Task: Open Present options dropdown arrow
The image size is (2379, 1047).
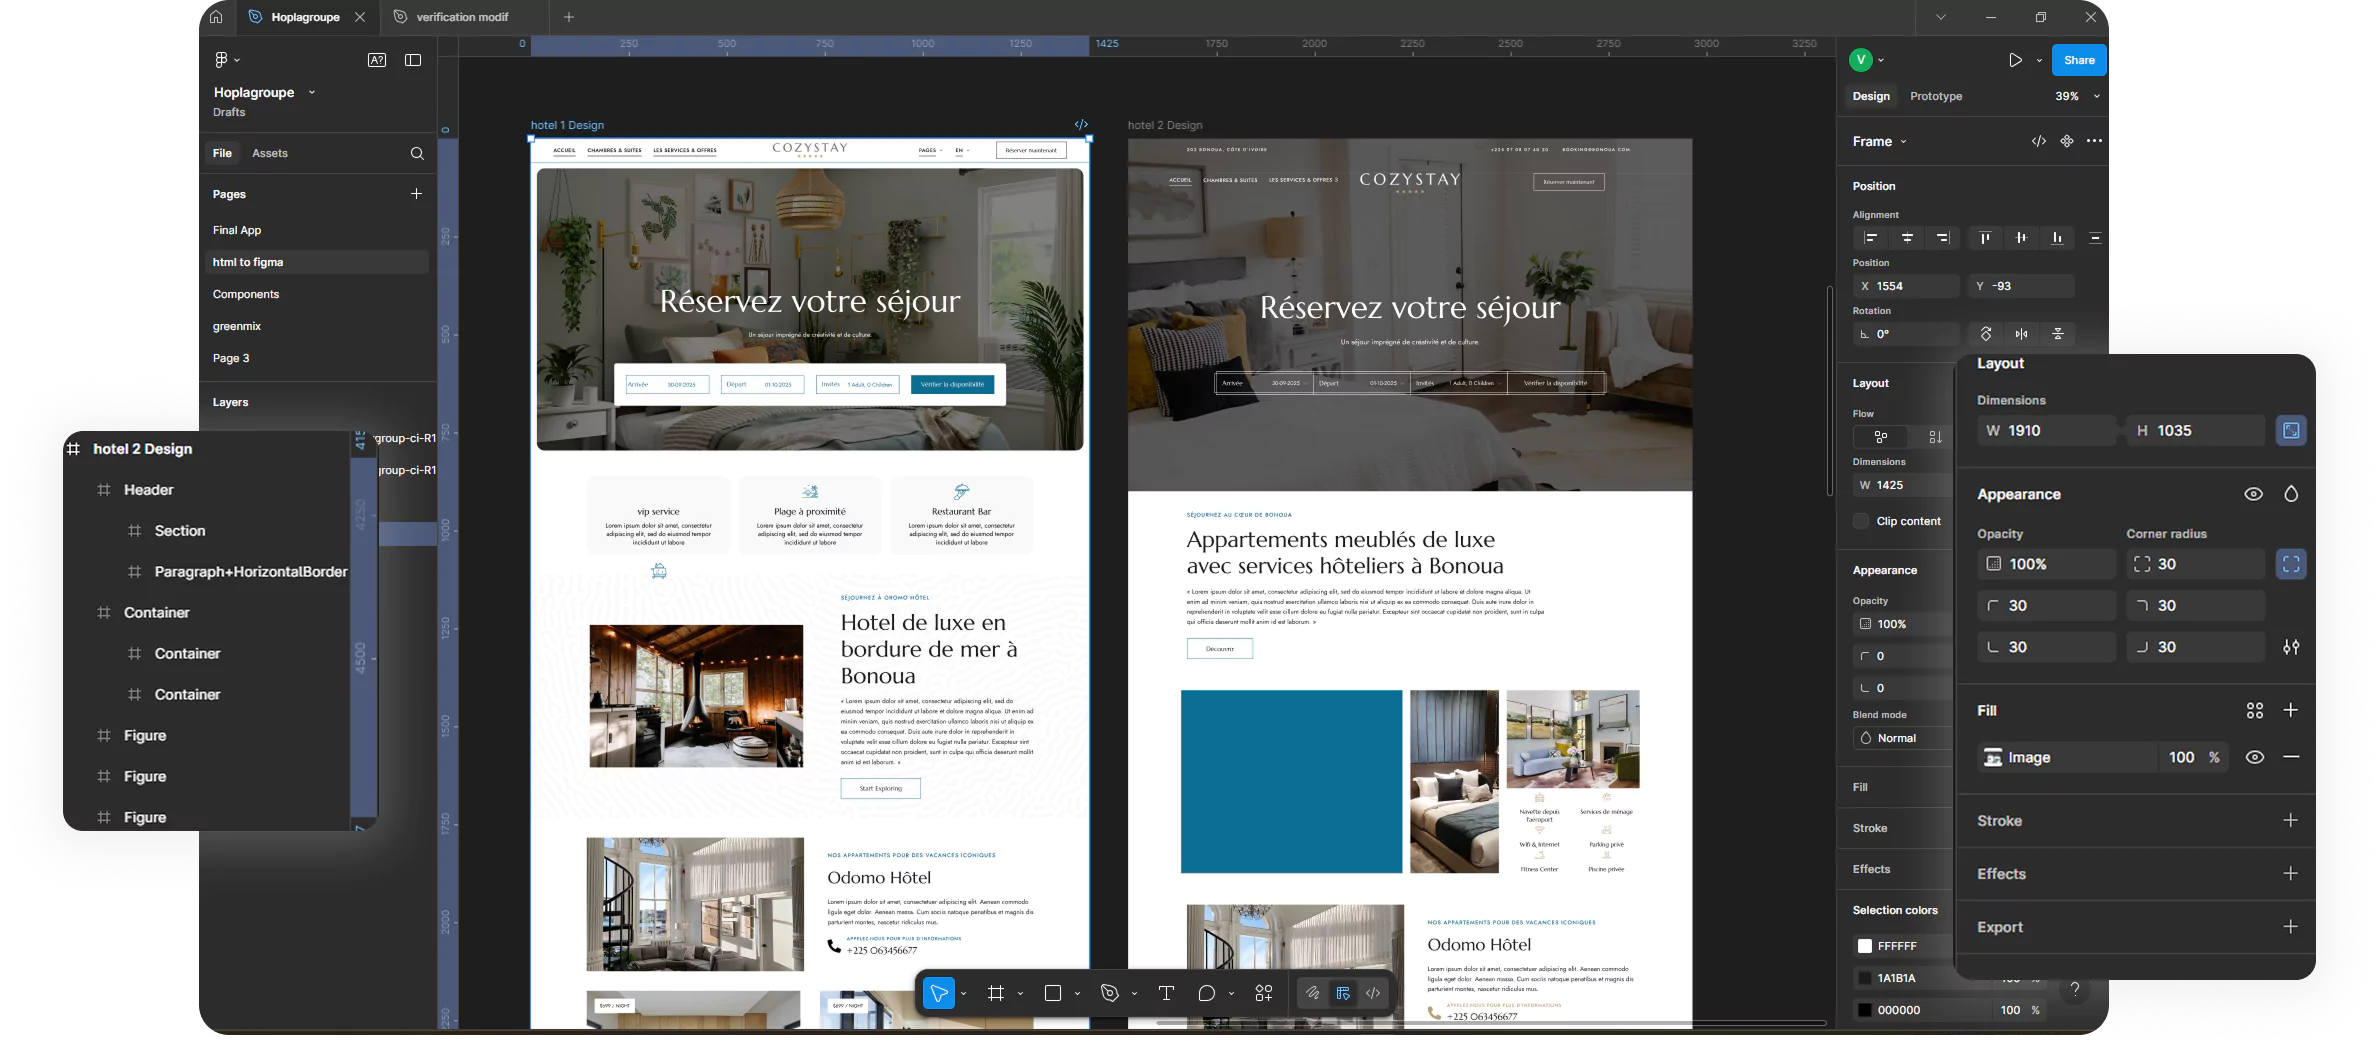Action: (2039, 60)
